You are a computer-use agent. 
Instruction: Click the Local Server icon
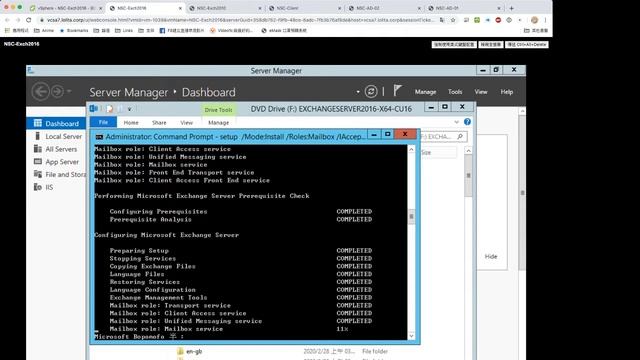coord(38,136)
